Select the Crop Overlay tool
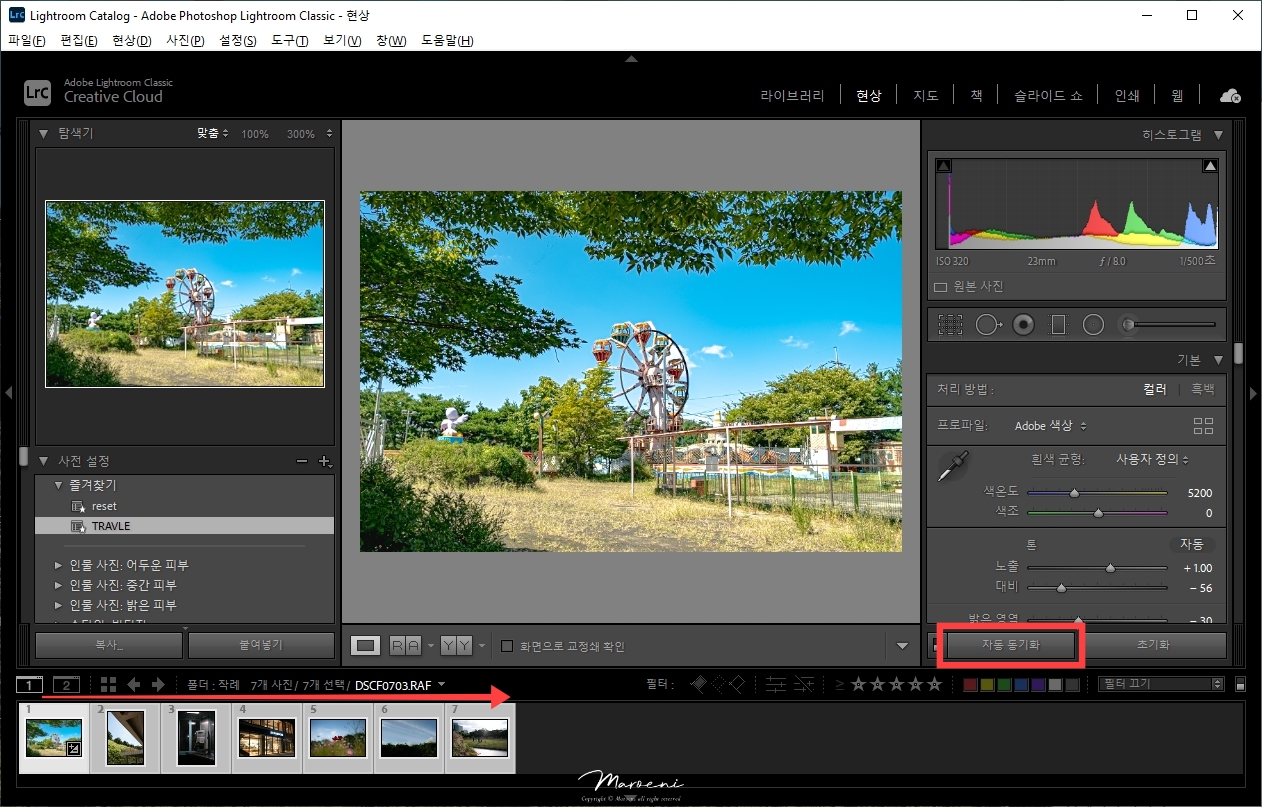 (x=950, y=324)
